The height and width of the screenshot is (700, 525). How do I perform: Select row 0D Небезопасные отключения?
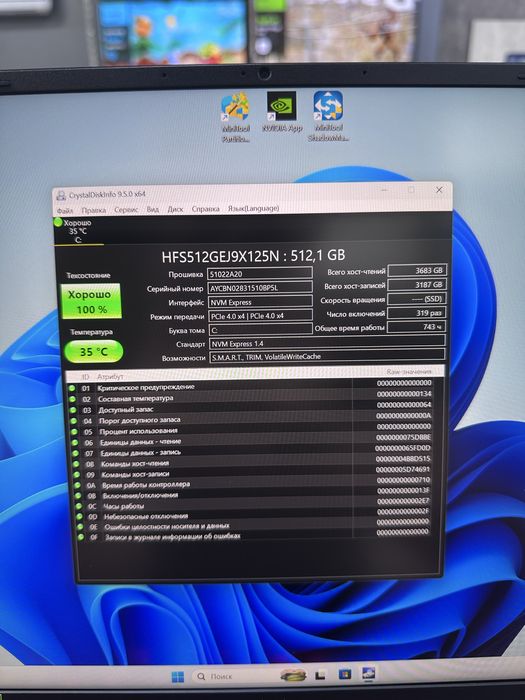point(258,516)
